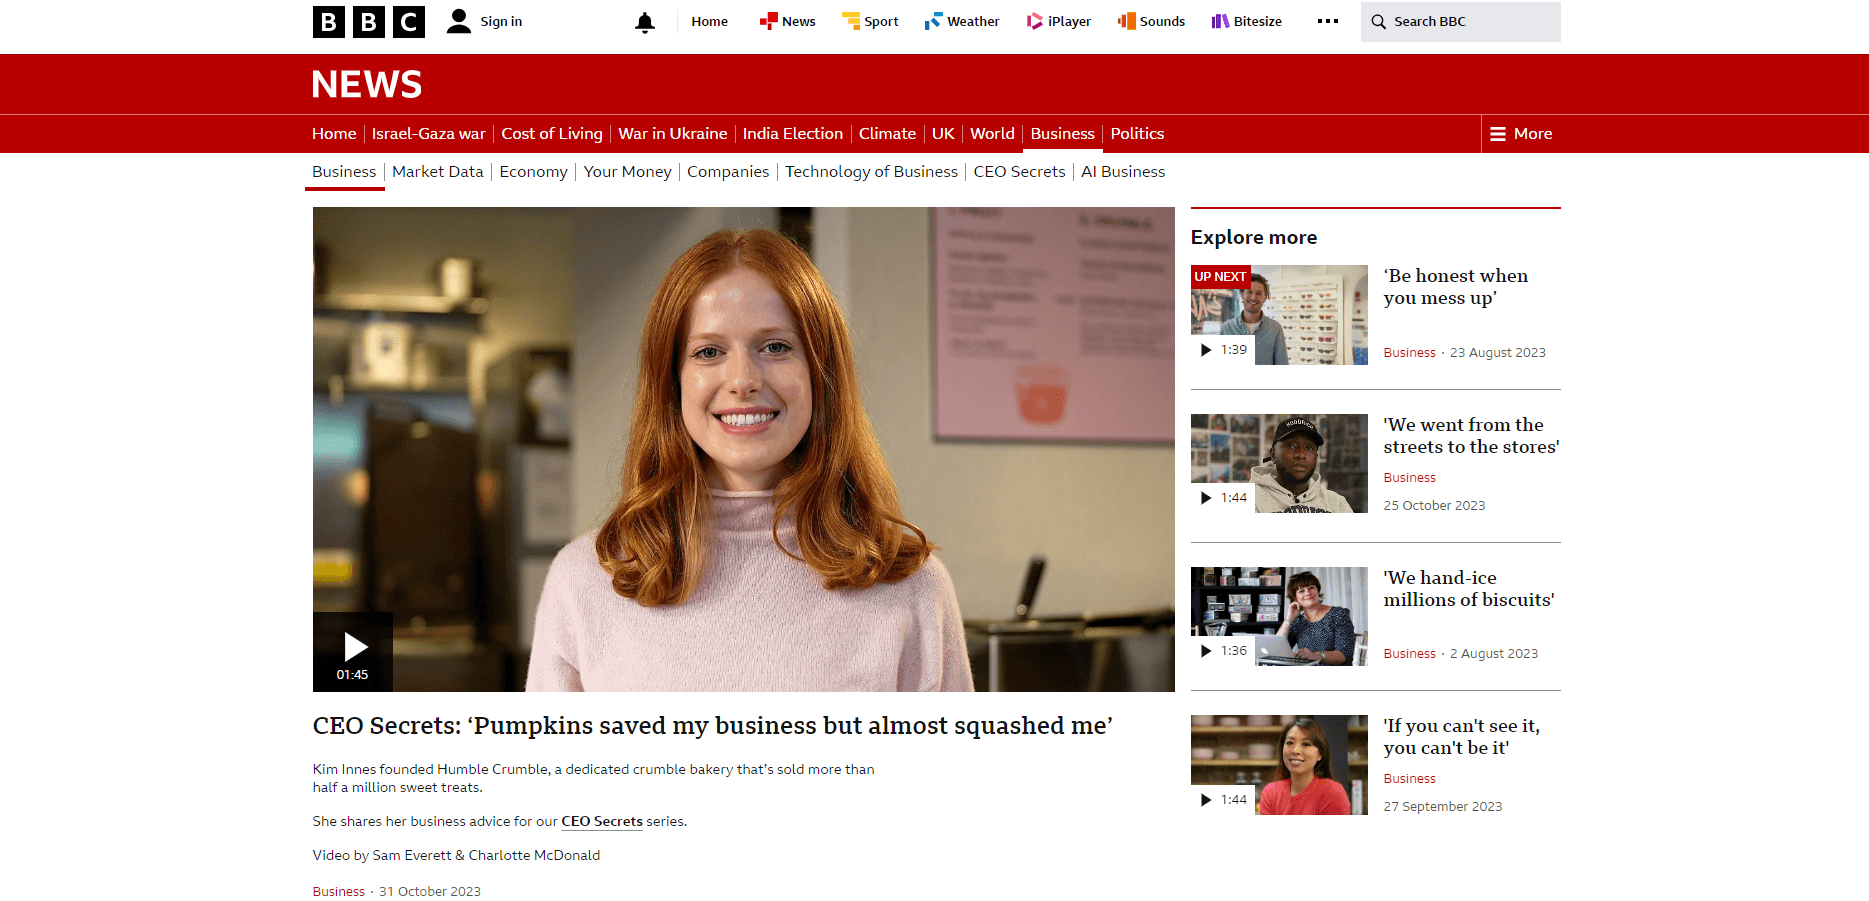Click the Explore more heading
This screenshot has width=1869, height=901.
tap(1253, 238)
